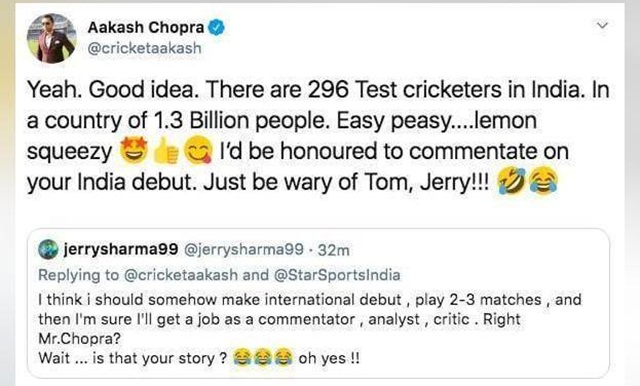Click the tears-of-joy emoji after Jerry

[x=543, y=181]
